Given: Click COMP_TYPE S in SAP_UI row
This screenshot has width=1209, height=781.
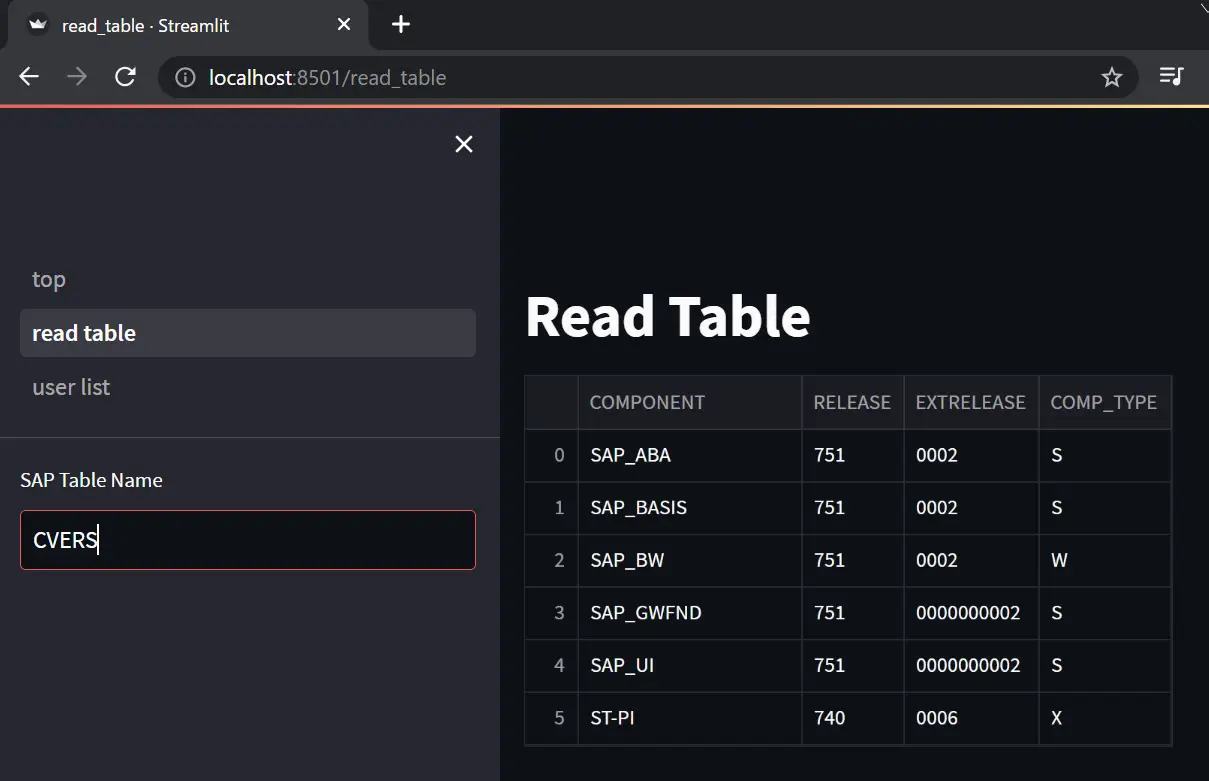Looking at the screenshot, I should coord(1105,666).
